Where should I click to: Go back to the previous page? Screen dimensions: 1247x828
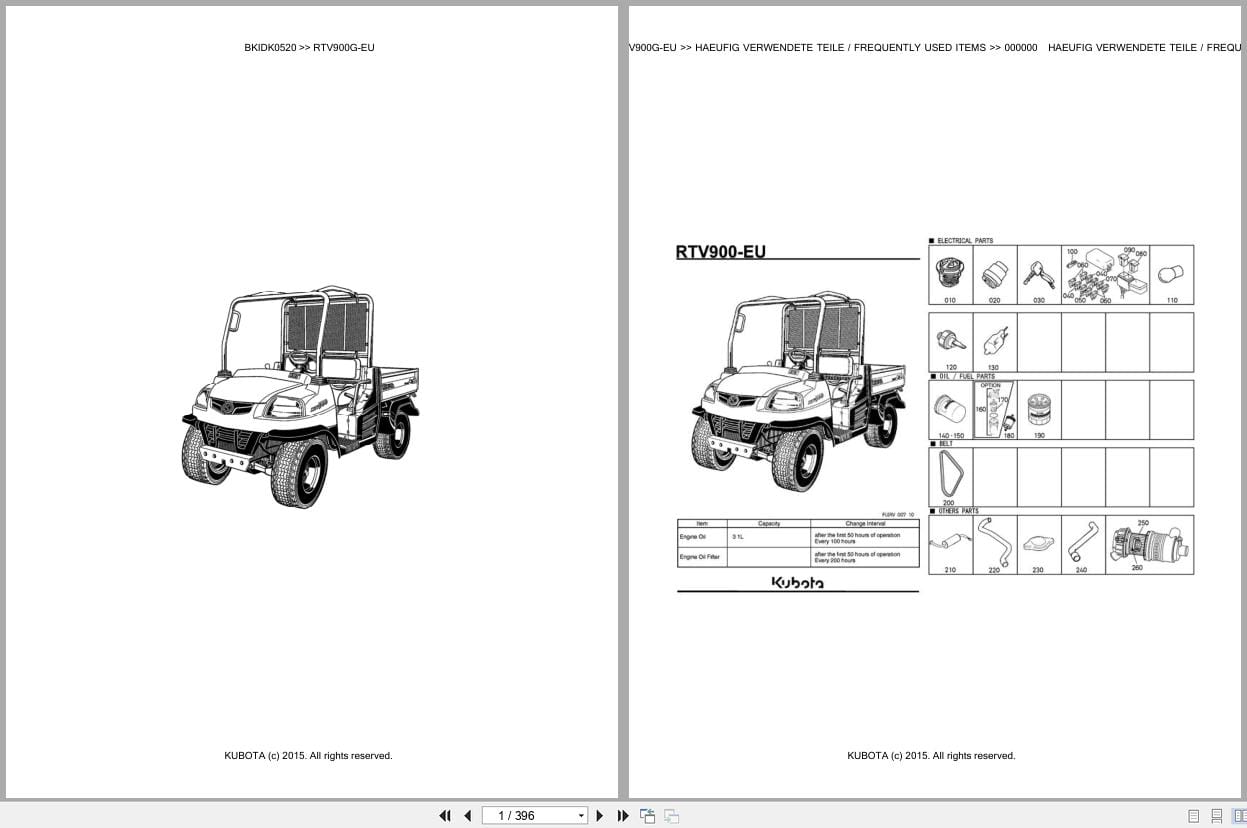[x=467, y=816]
